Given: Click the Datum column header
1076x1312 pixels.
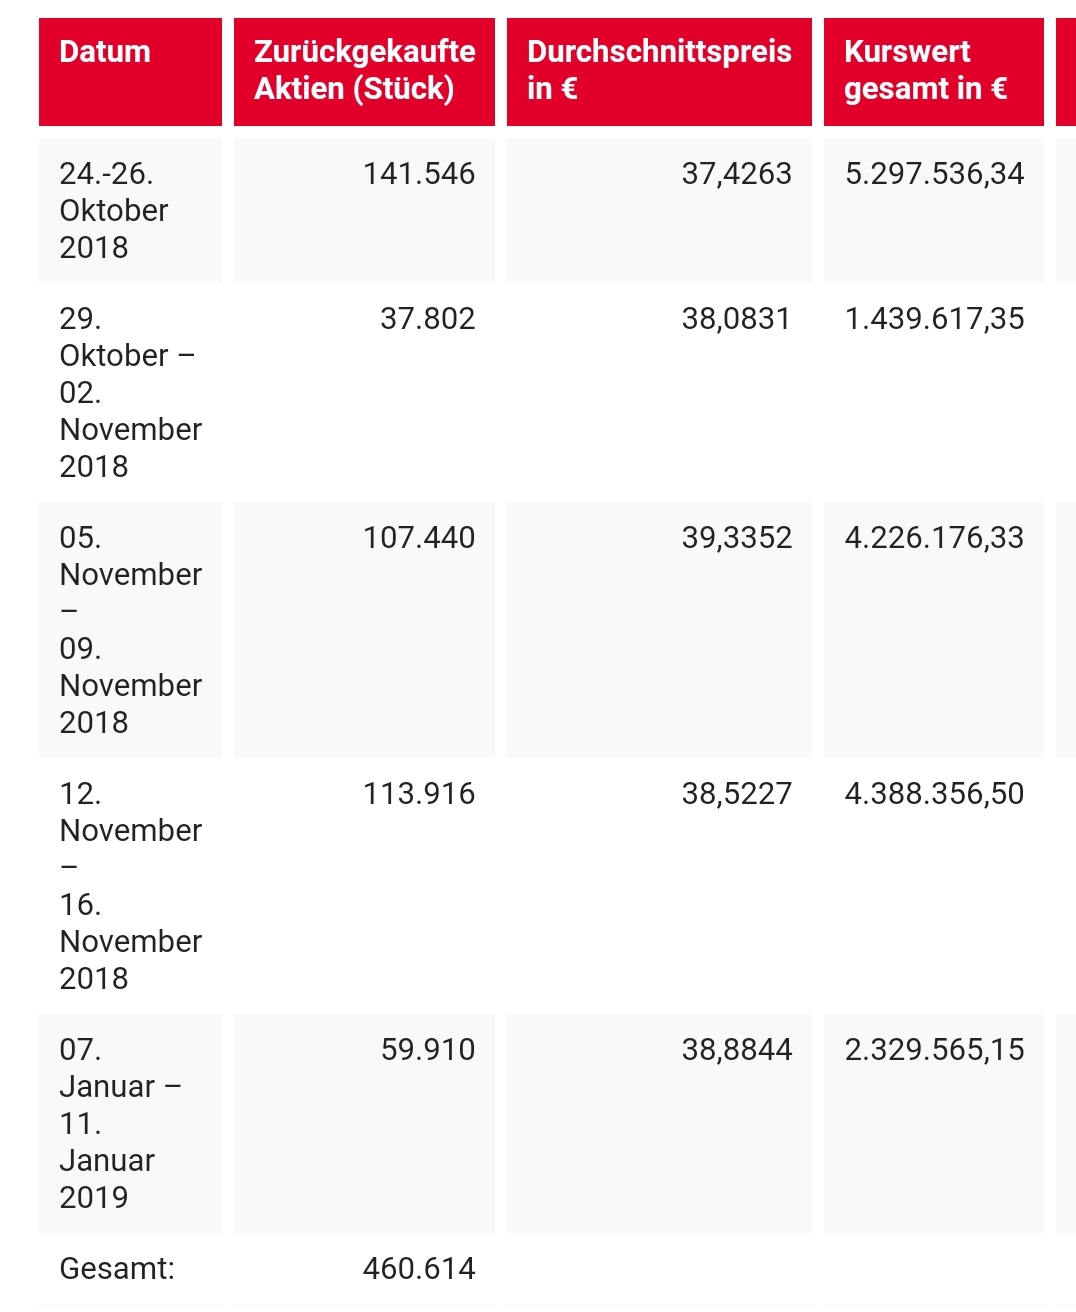Looking at the screenshot, I should point(105,52).
